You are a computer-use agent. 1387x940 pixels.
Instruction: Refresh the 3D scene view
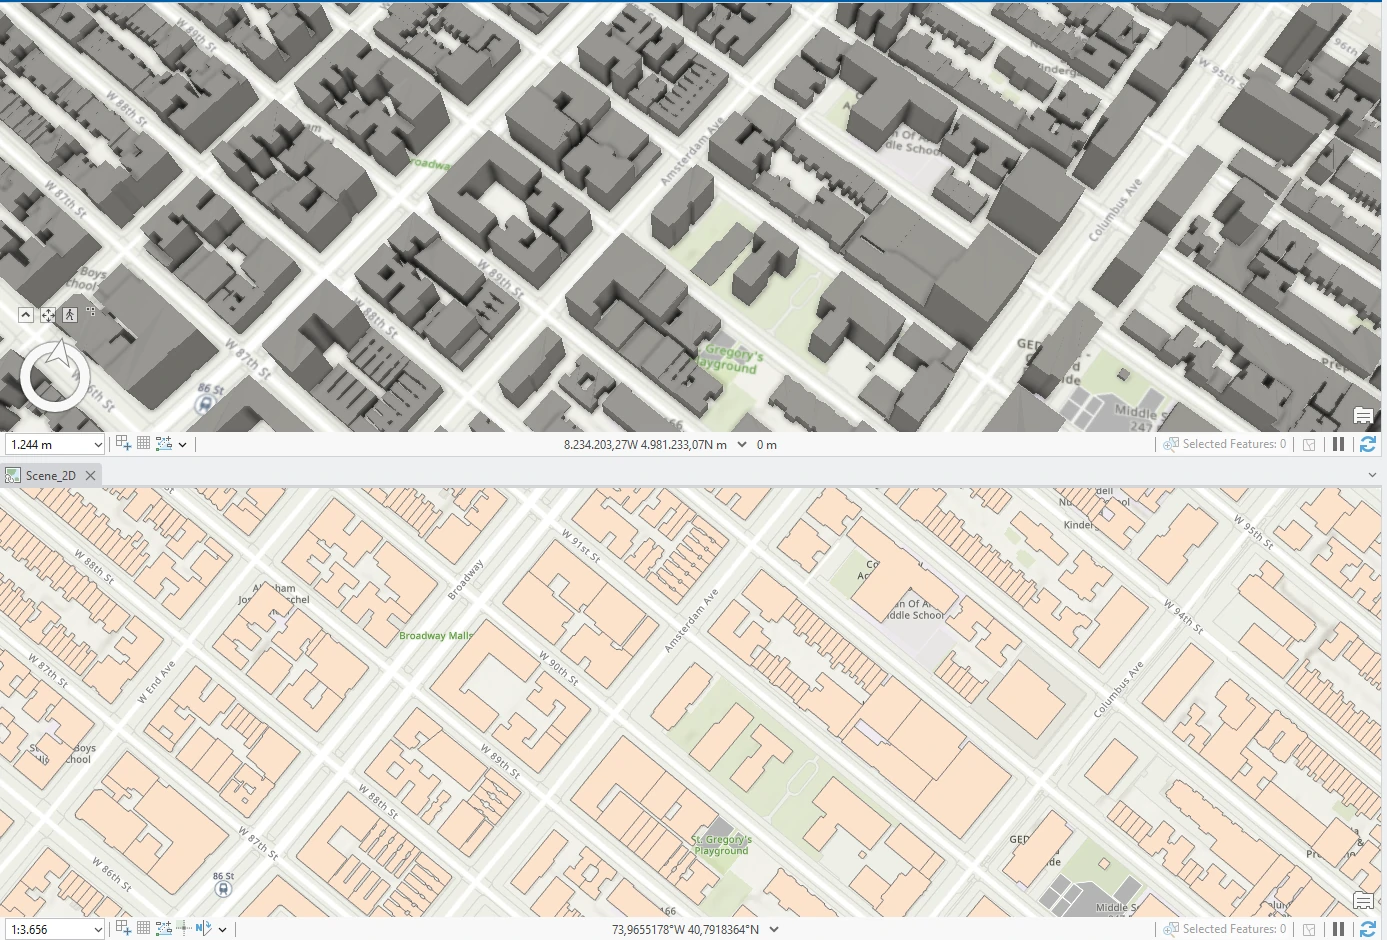point(1368,444)
